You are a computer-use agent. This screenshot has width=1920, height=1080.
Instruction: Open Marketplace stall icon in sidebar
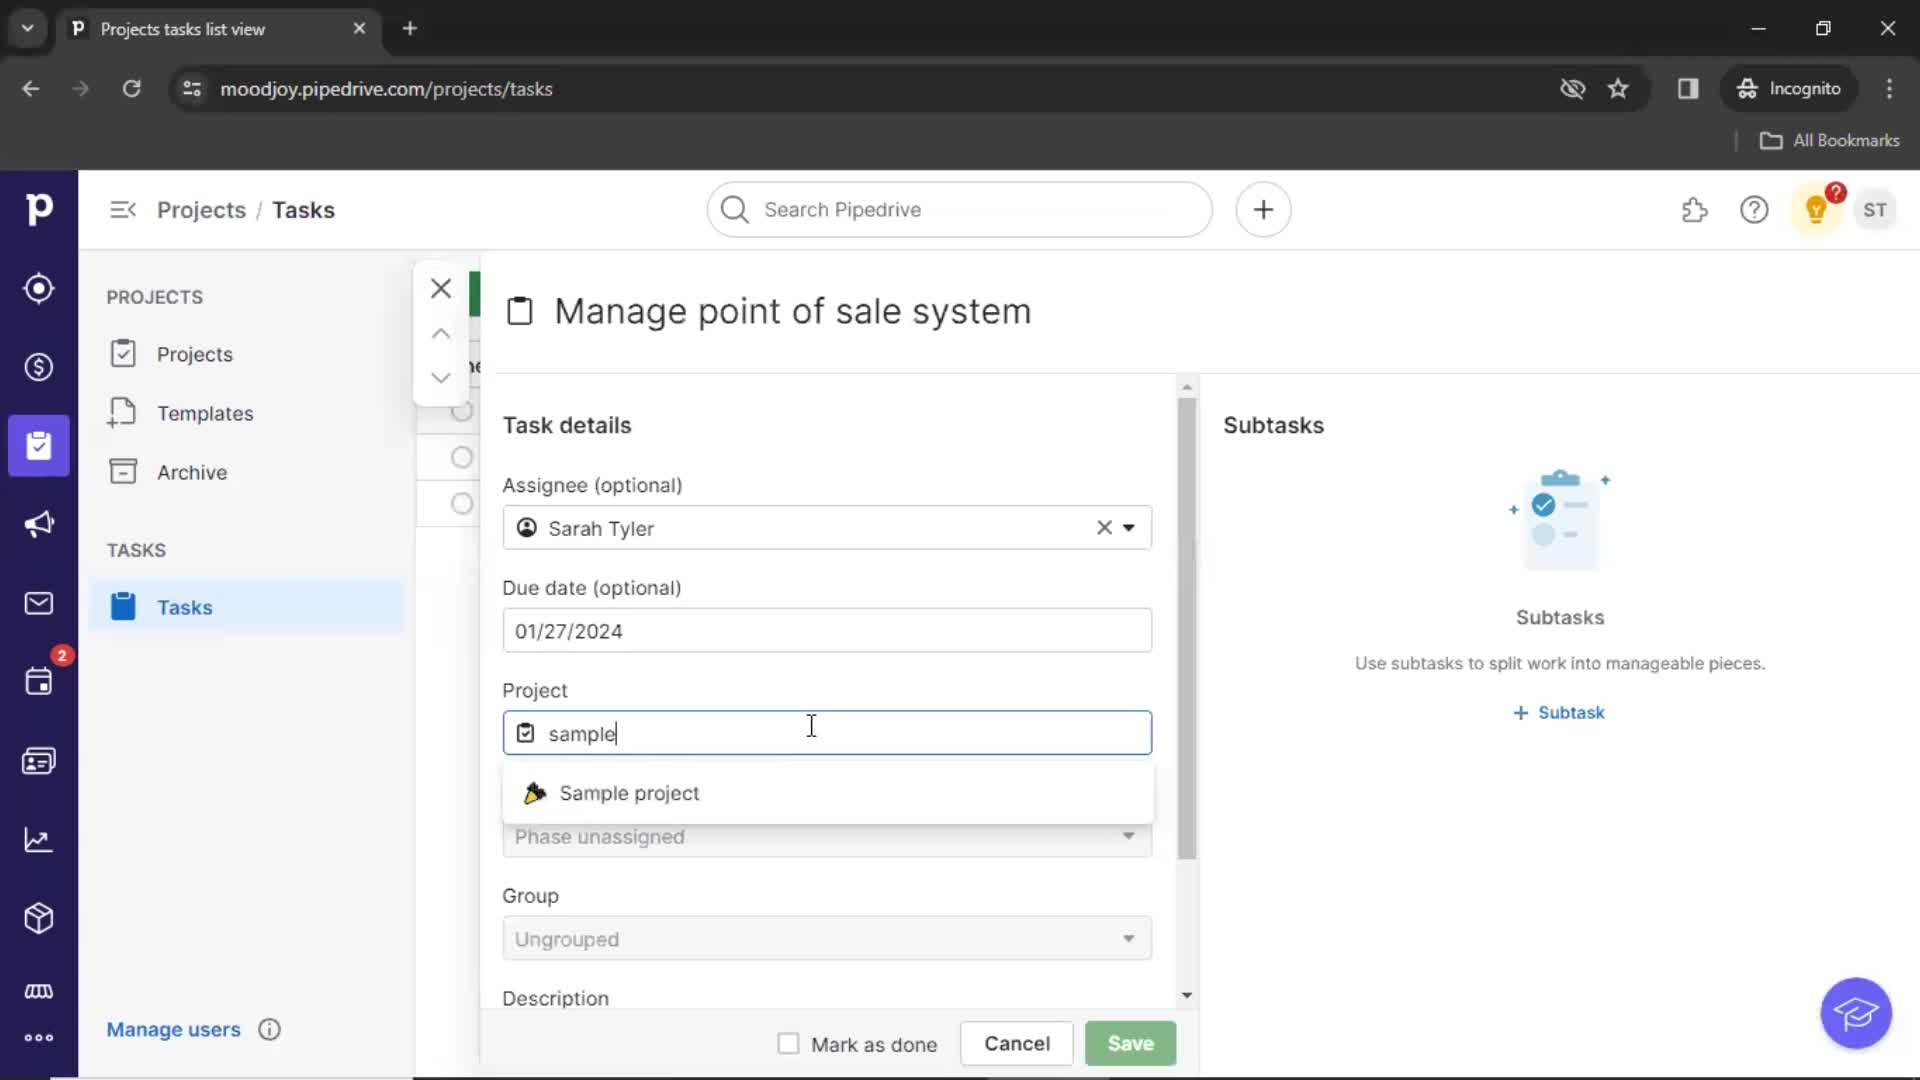pyautogui.click(x=39, y=991)
